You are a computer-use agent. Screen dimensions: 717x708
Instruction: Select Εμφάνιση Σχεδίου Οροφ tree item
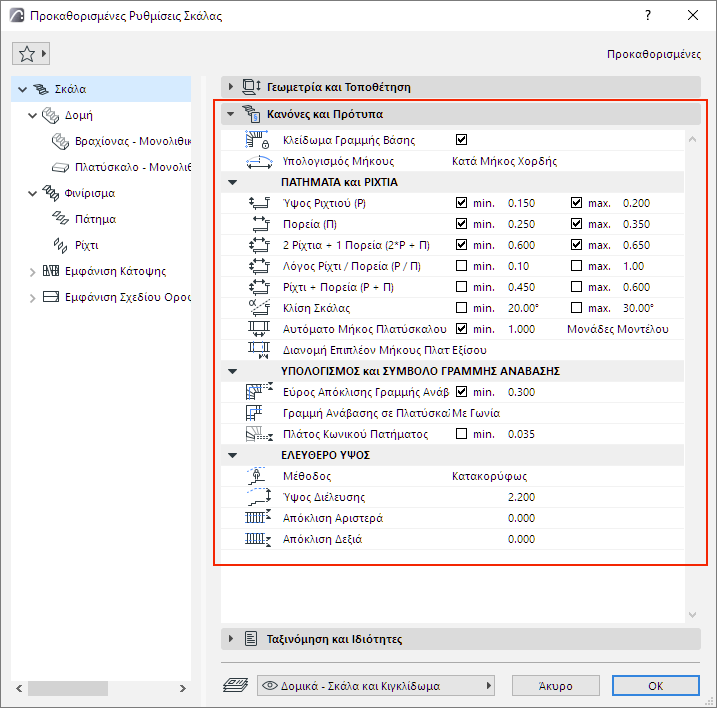tap(128, 297)
